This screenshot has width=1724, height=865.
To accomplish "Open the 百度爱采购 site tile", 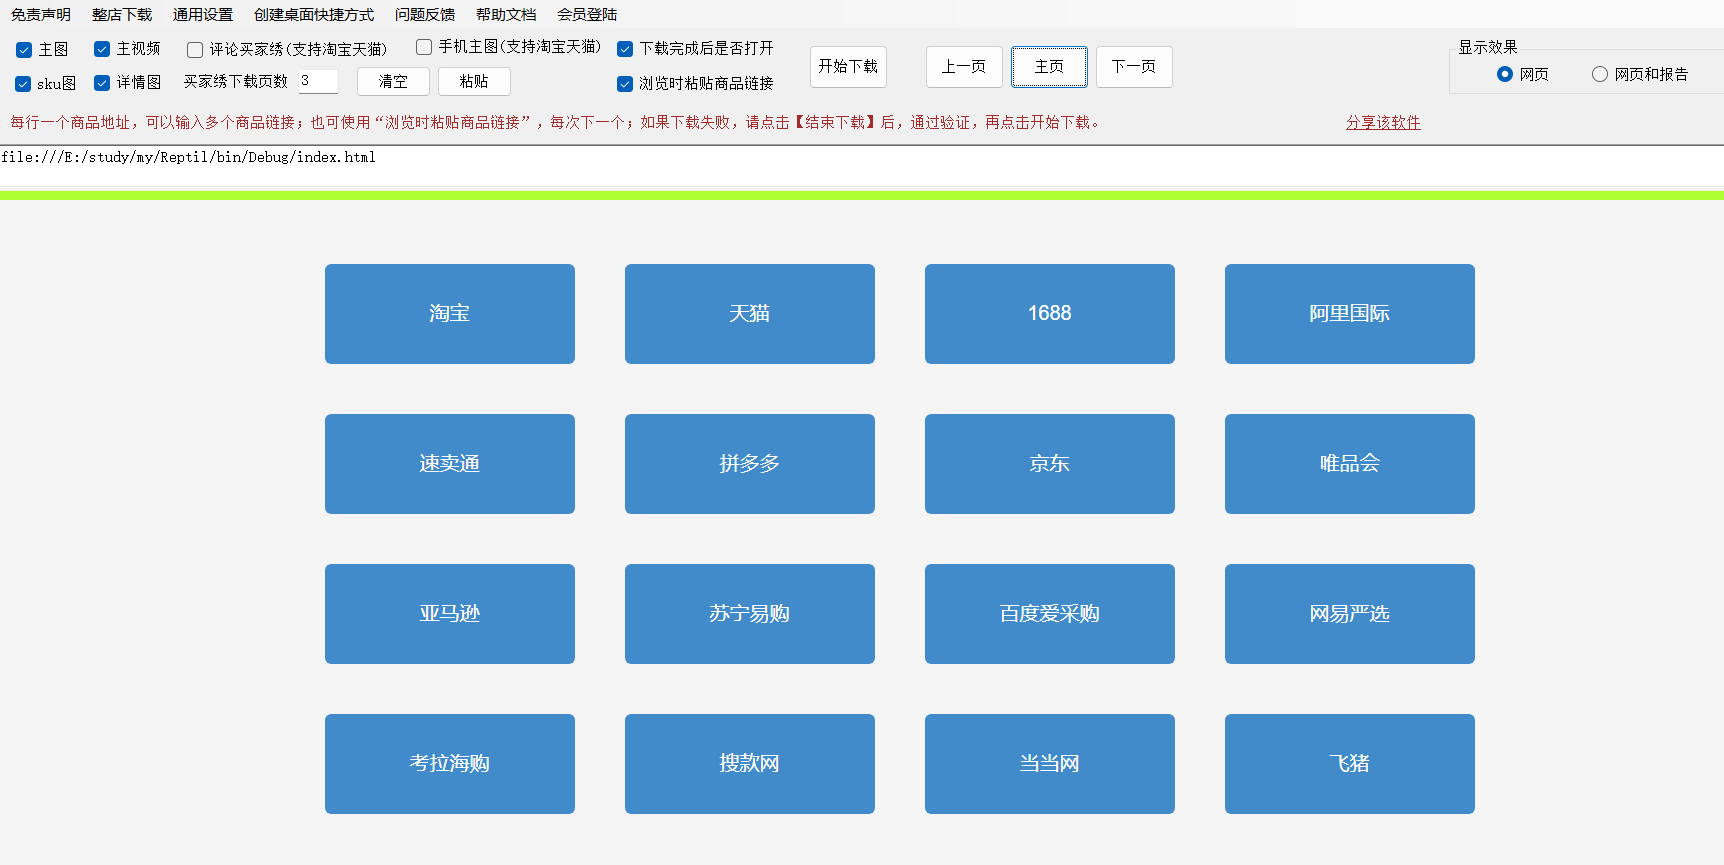I will point(1050,614).
